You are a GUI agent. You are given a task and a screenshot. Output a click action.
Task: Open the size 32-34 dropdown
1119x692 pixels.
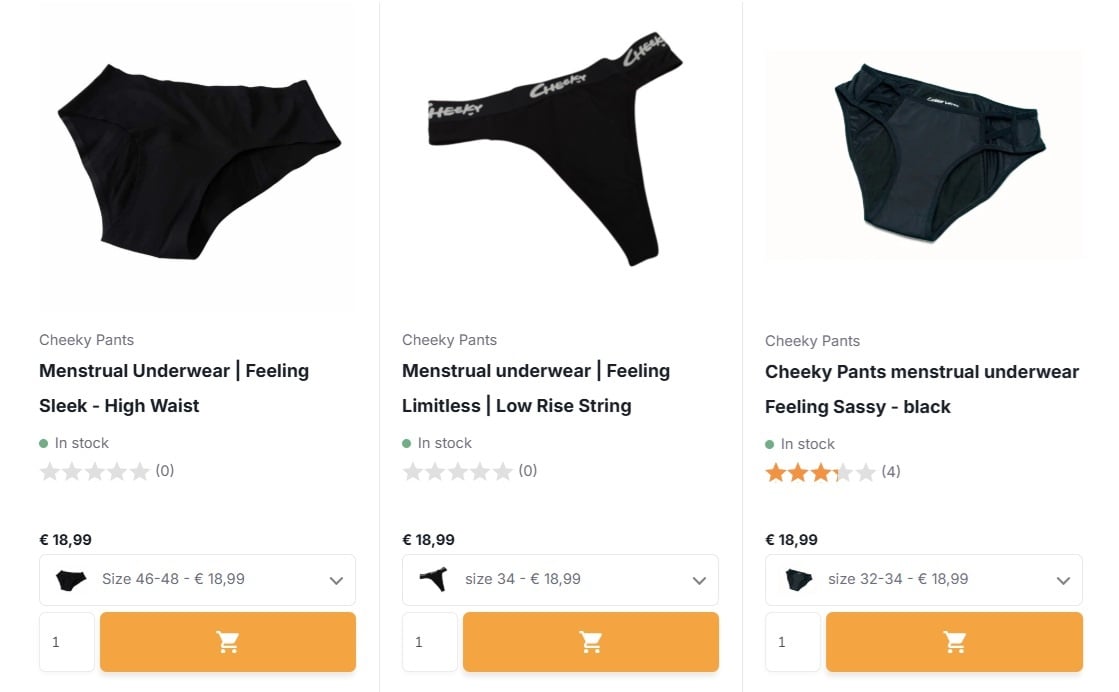point(923,580)
